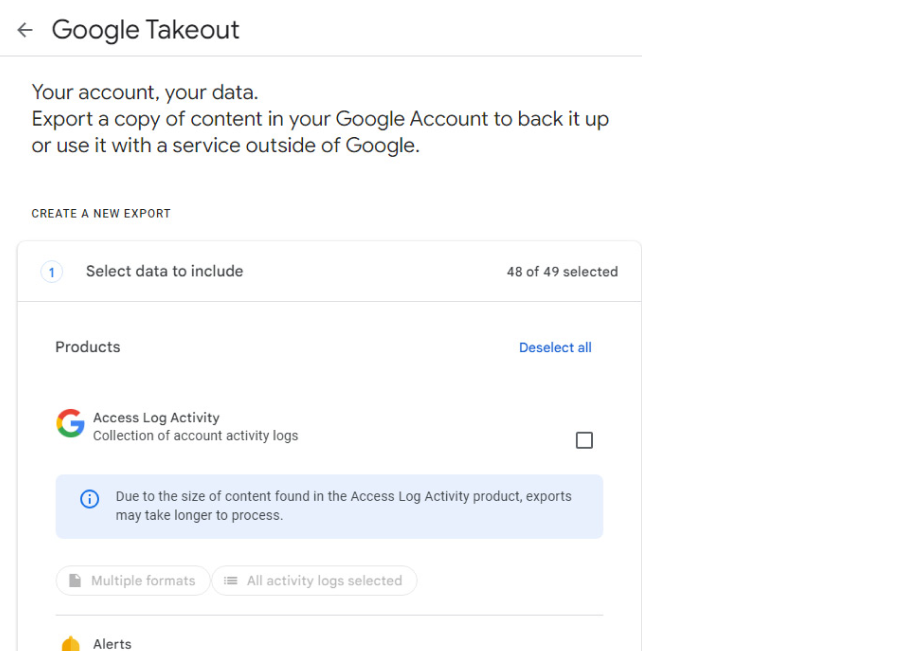The image size is (918, 651).
Task: Click the 48 of 49 selected counter
Action: point(562,272)
